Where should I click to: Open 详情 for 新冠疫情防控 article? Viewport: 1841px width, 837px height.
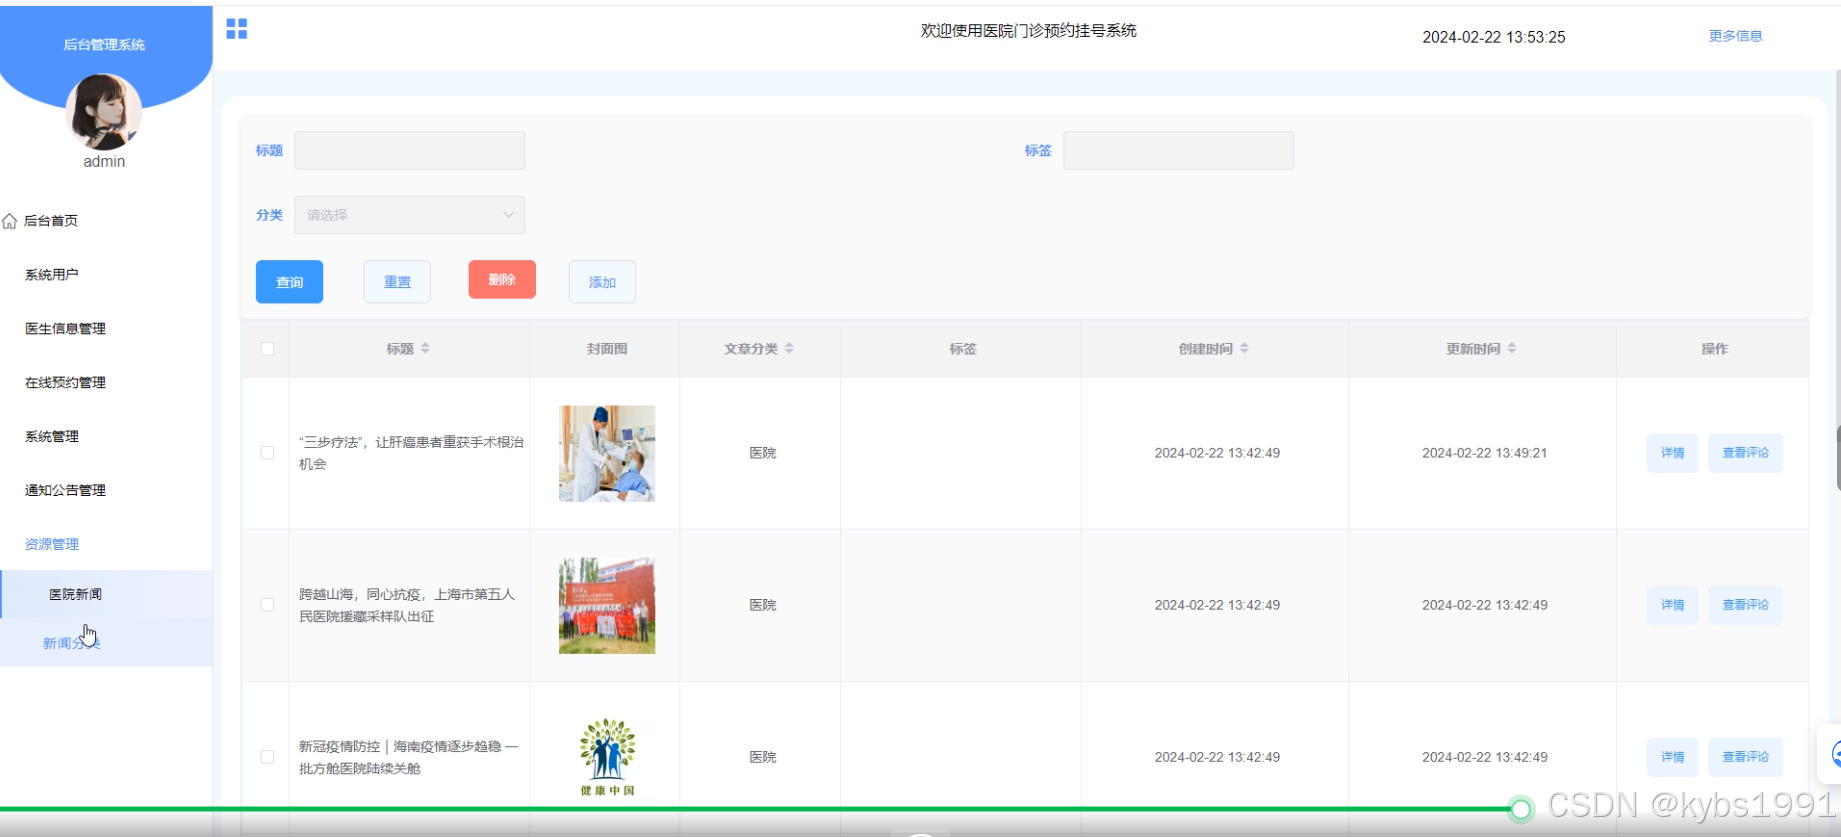tap(1672, 757)
